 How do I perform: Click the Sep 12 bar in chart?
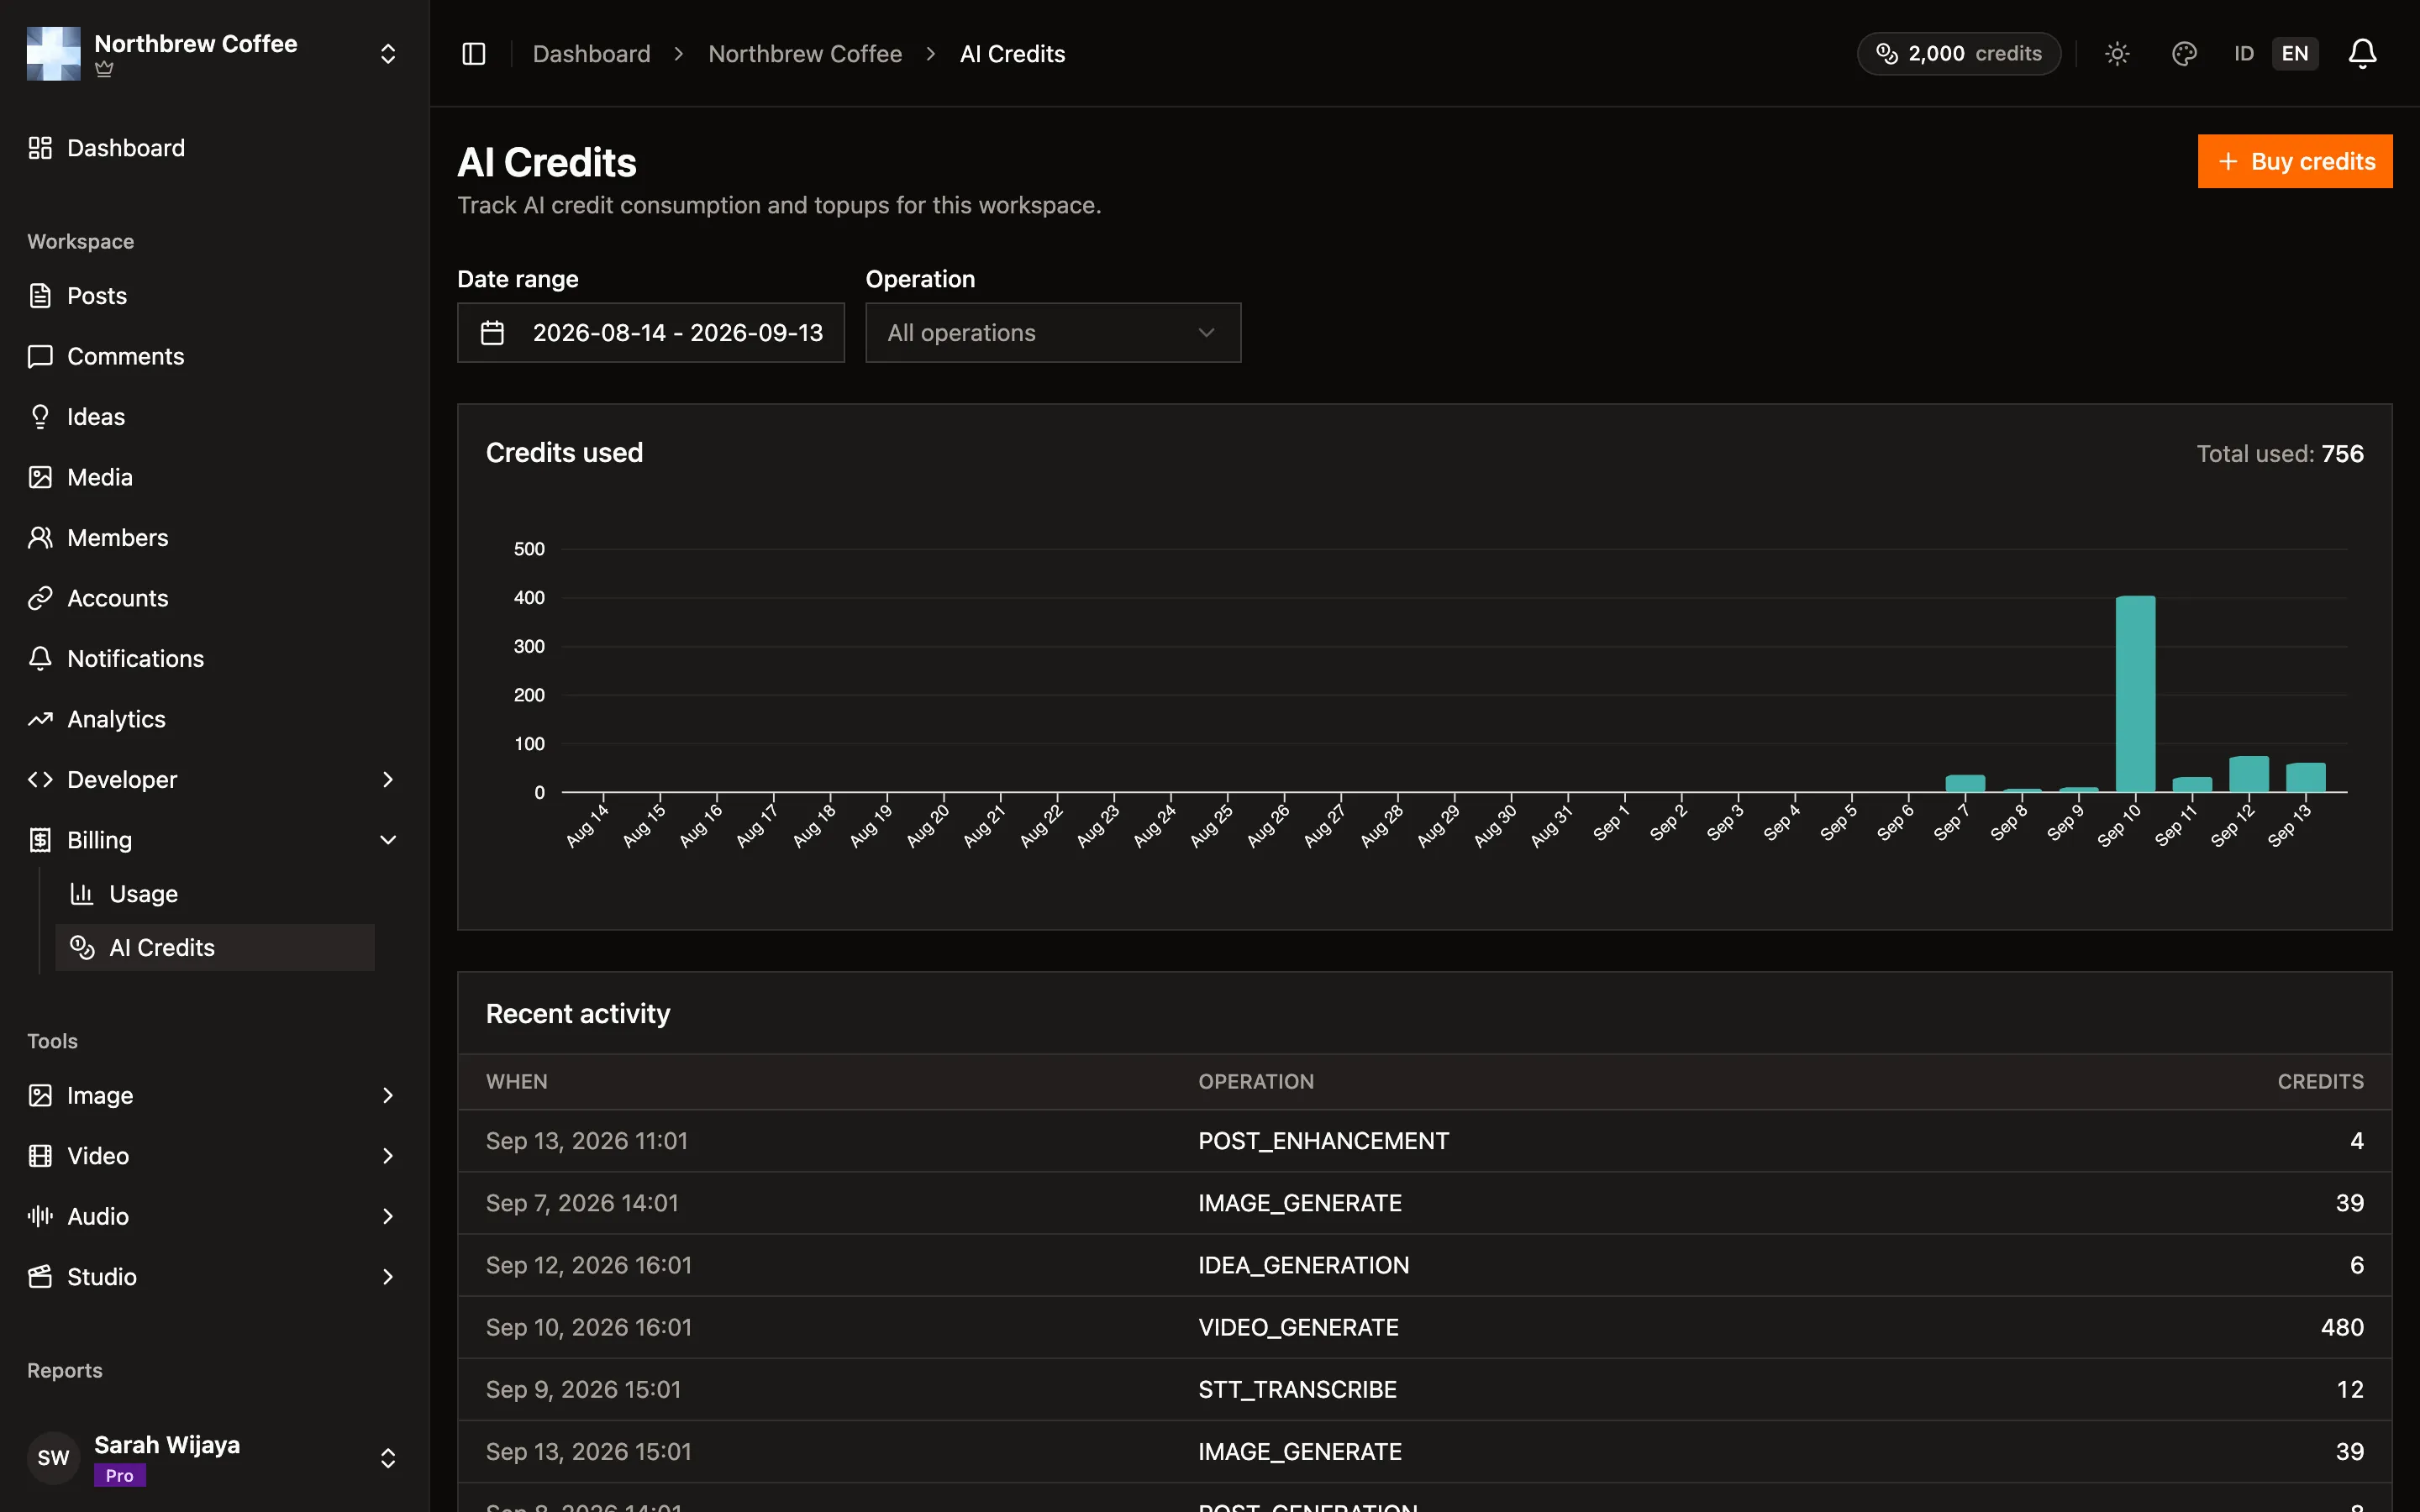pyautogui.click(x=2248, y=774)
